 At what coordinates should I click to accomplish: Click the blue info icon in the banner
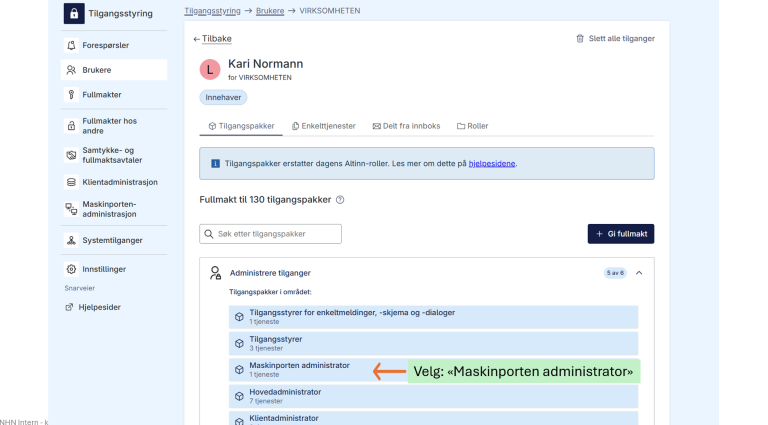[x=215, y=164]
